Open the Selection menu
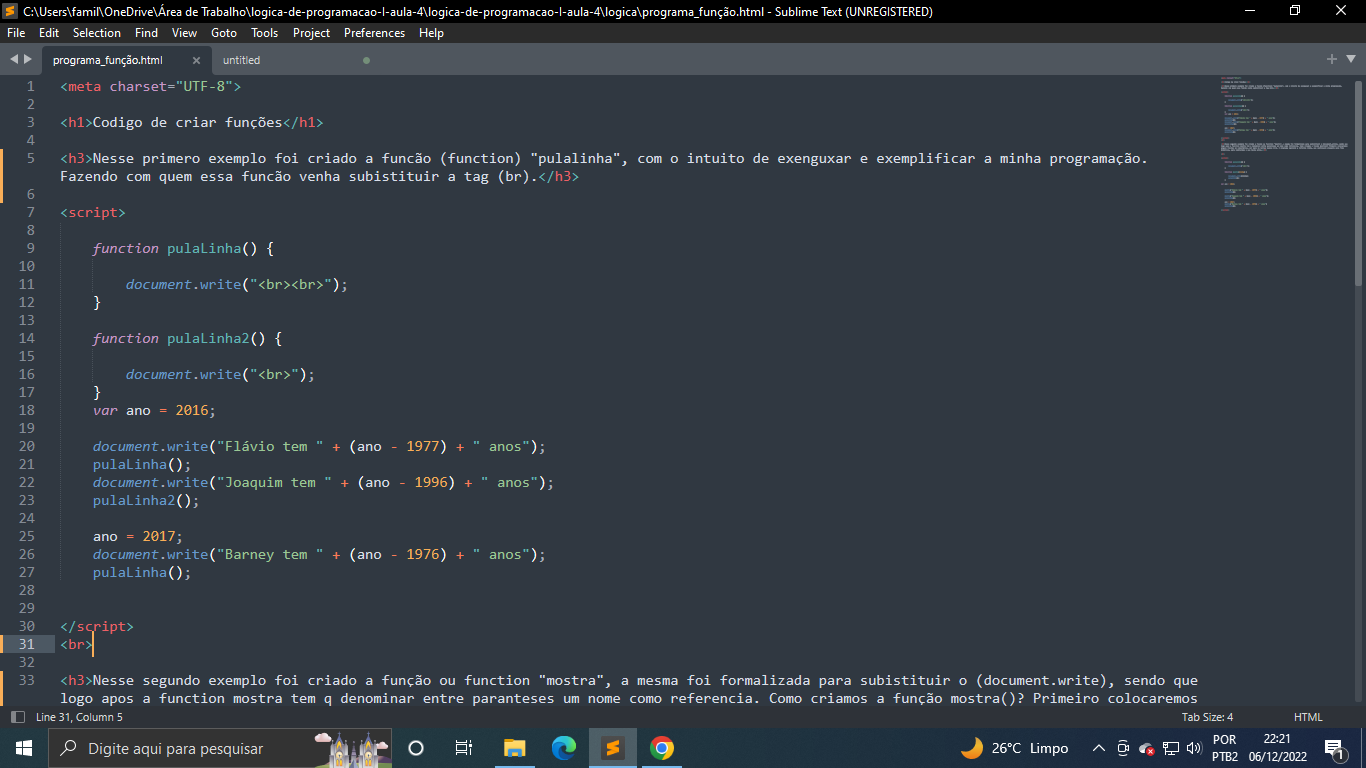This screenshot has height=768, width=1366. 97,33
